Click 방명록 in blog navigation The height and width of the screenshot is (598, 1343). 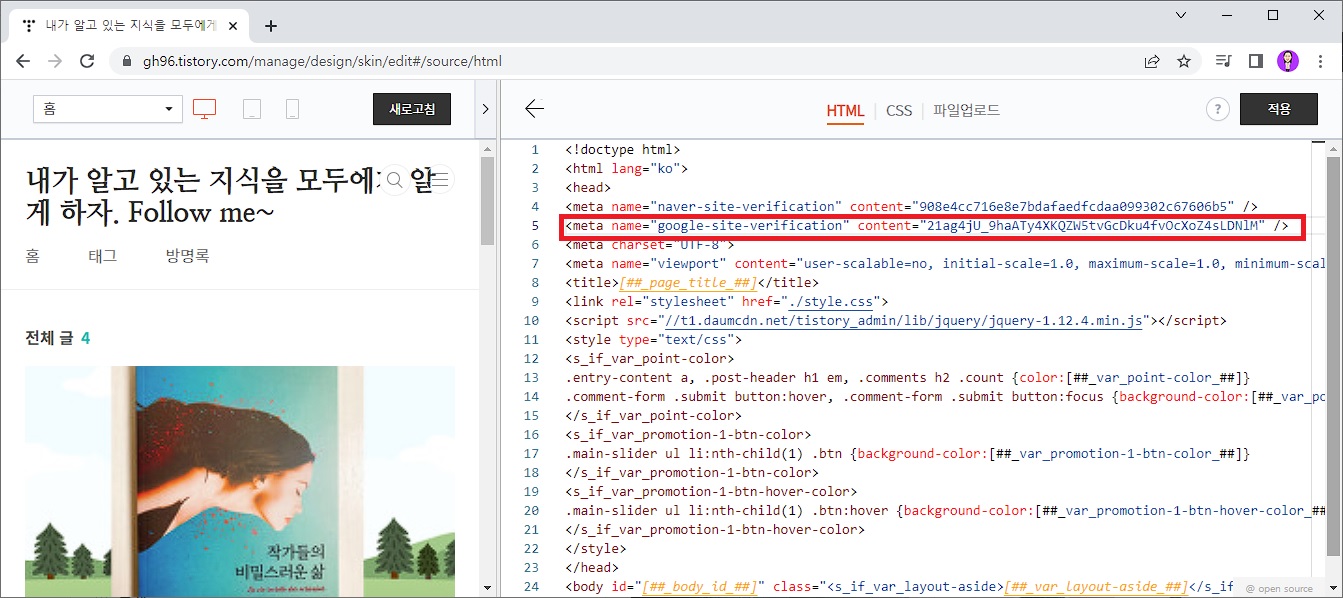point(187,256)
